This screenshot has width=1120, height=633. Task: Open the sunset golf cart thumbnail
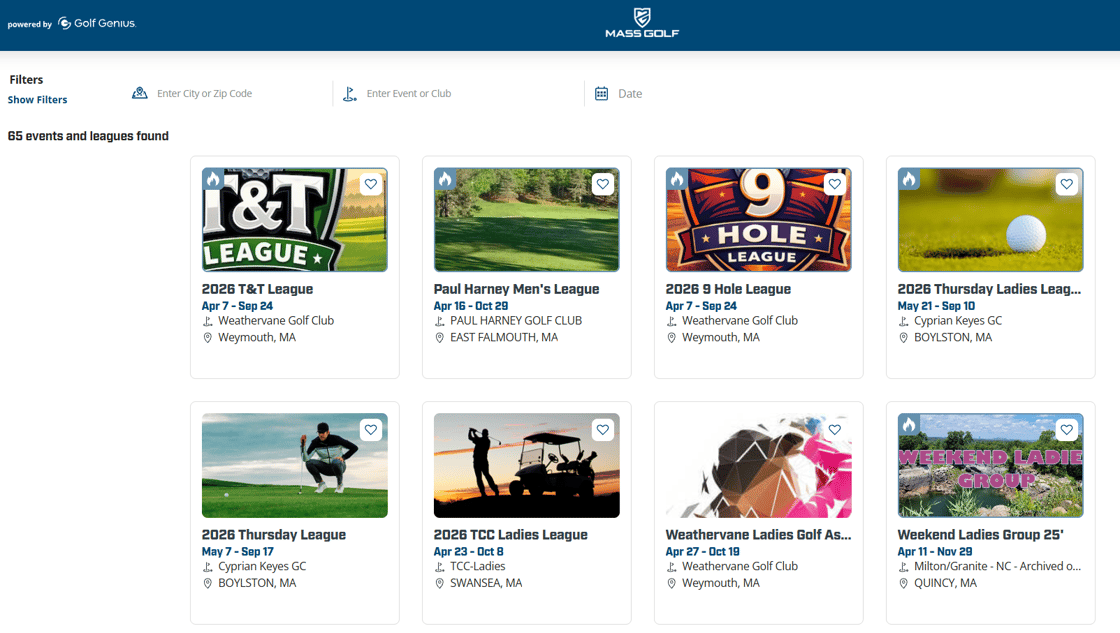526,466
